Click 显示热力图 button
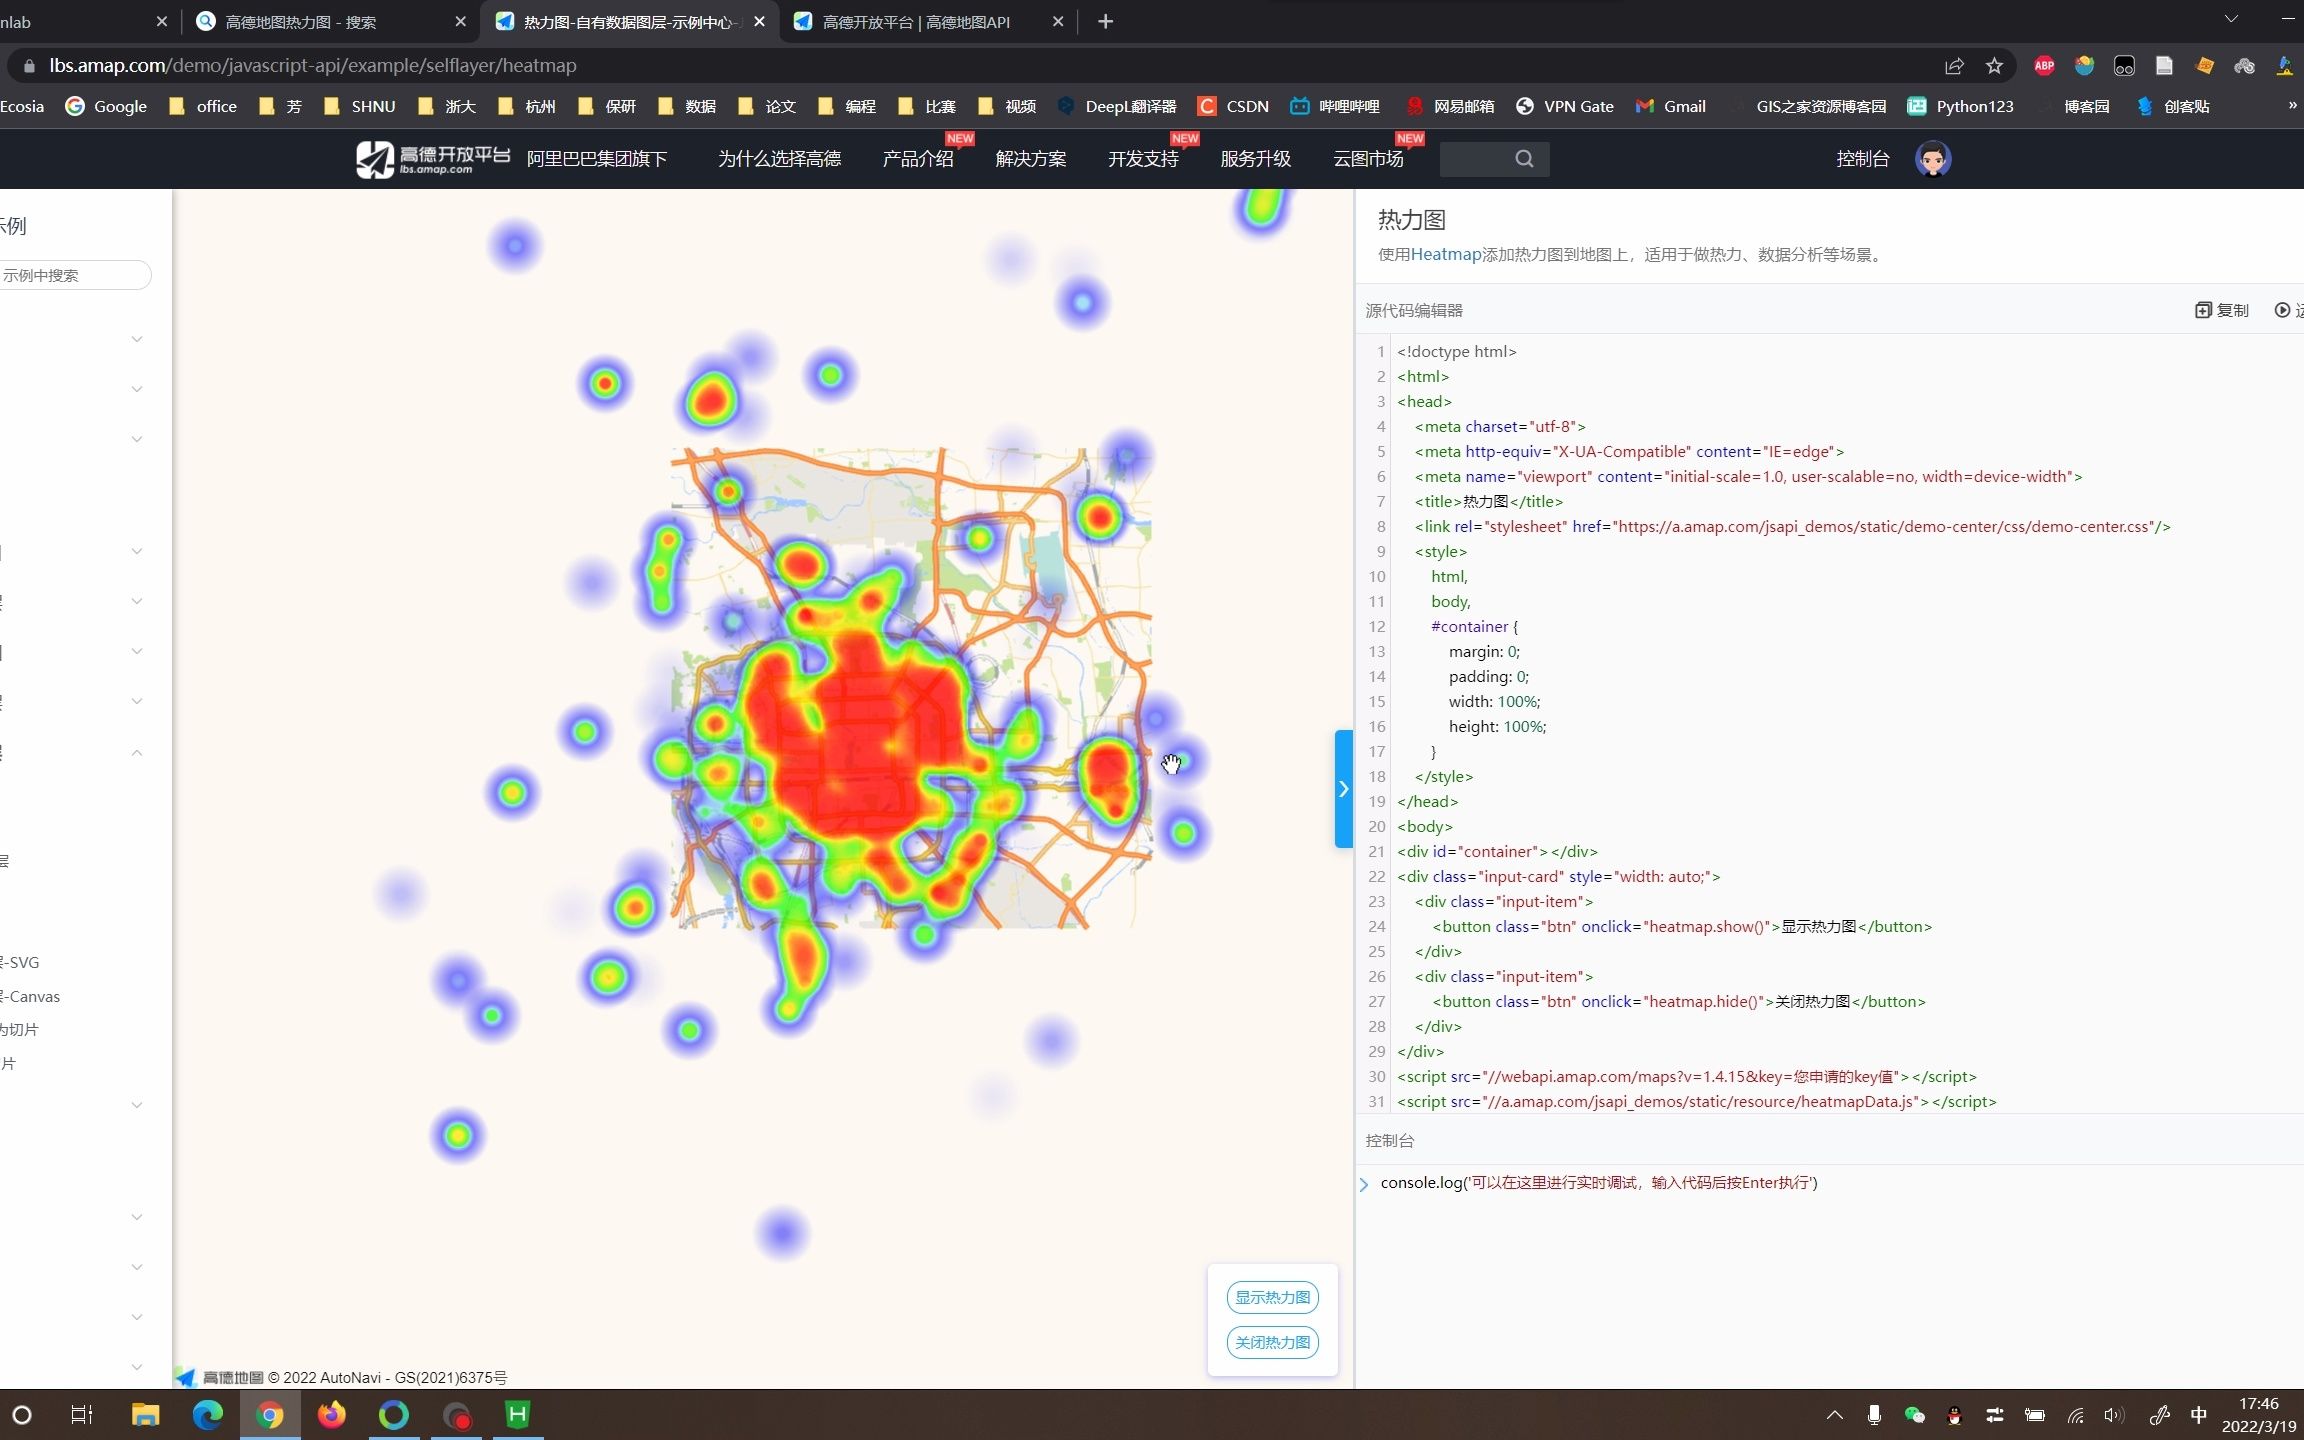The width and height of the screenshot is (2304, 1440). pos(1272,1297)
